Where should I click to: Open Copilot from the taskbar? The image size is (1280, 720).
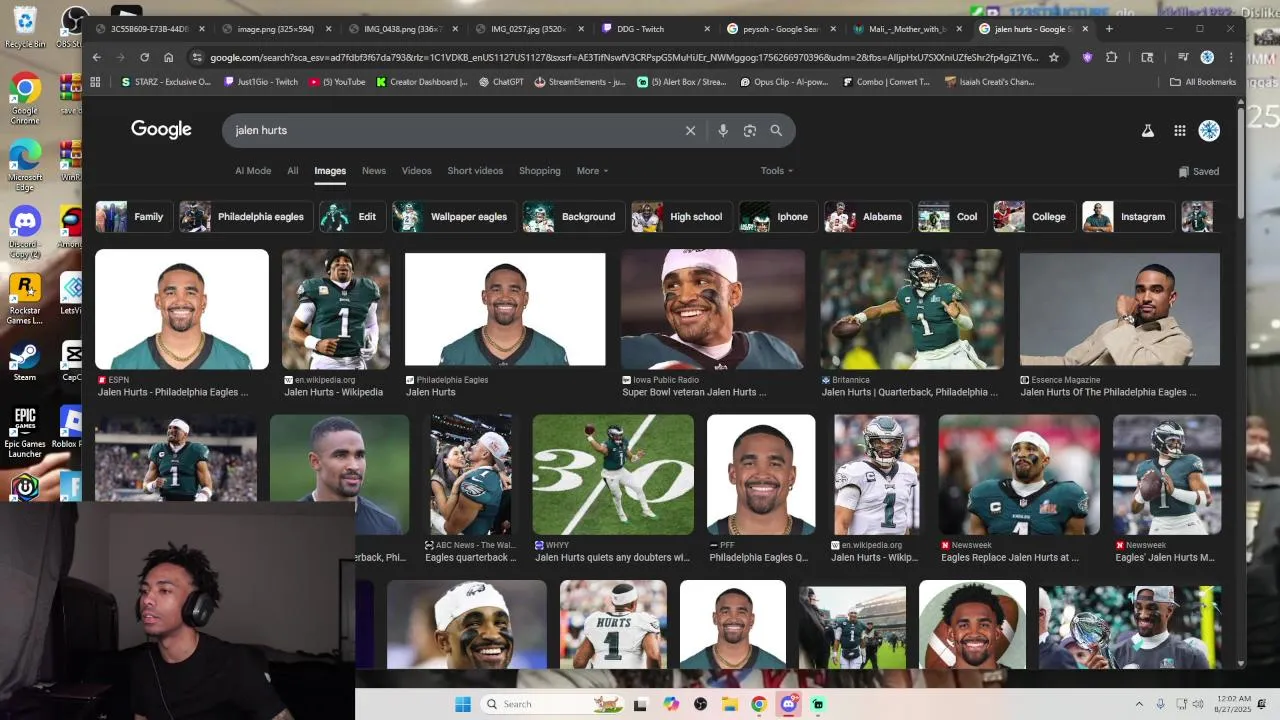(671, 704)
